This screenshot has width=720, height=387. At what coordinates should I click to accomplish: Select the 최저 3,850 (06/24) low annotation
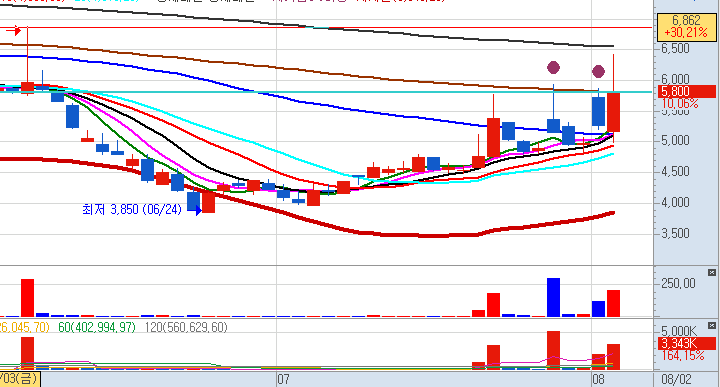point(132,210)
